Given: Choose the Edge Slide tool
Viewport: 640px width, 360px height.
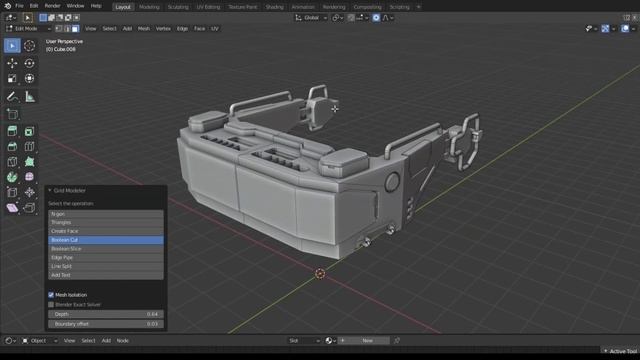Looking at the screenshot, I should [x=12, y=192].
